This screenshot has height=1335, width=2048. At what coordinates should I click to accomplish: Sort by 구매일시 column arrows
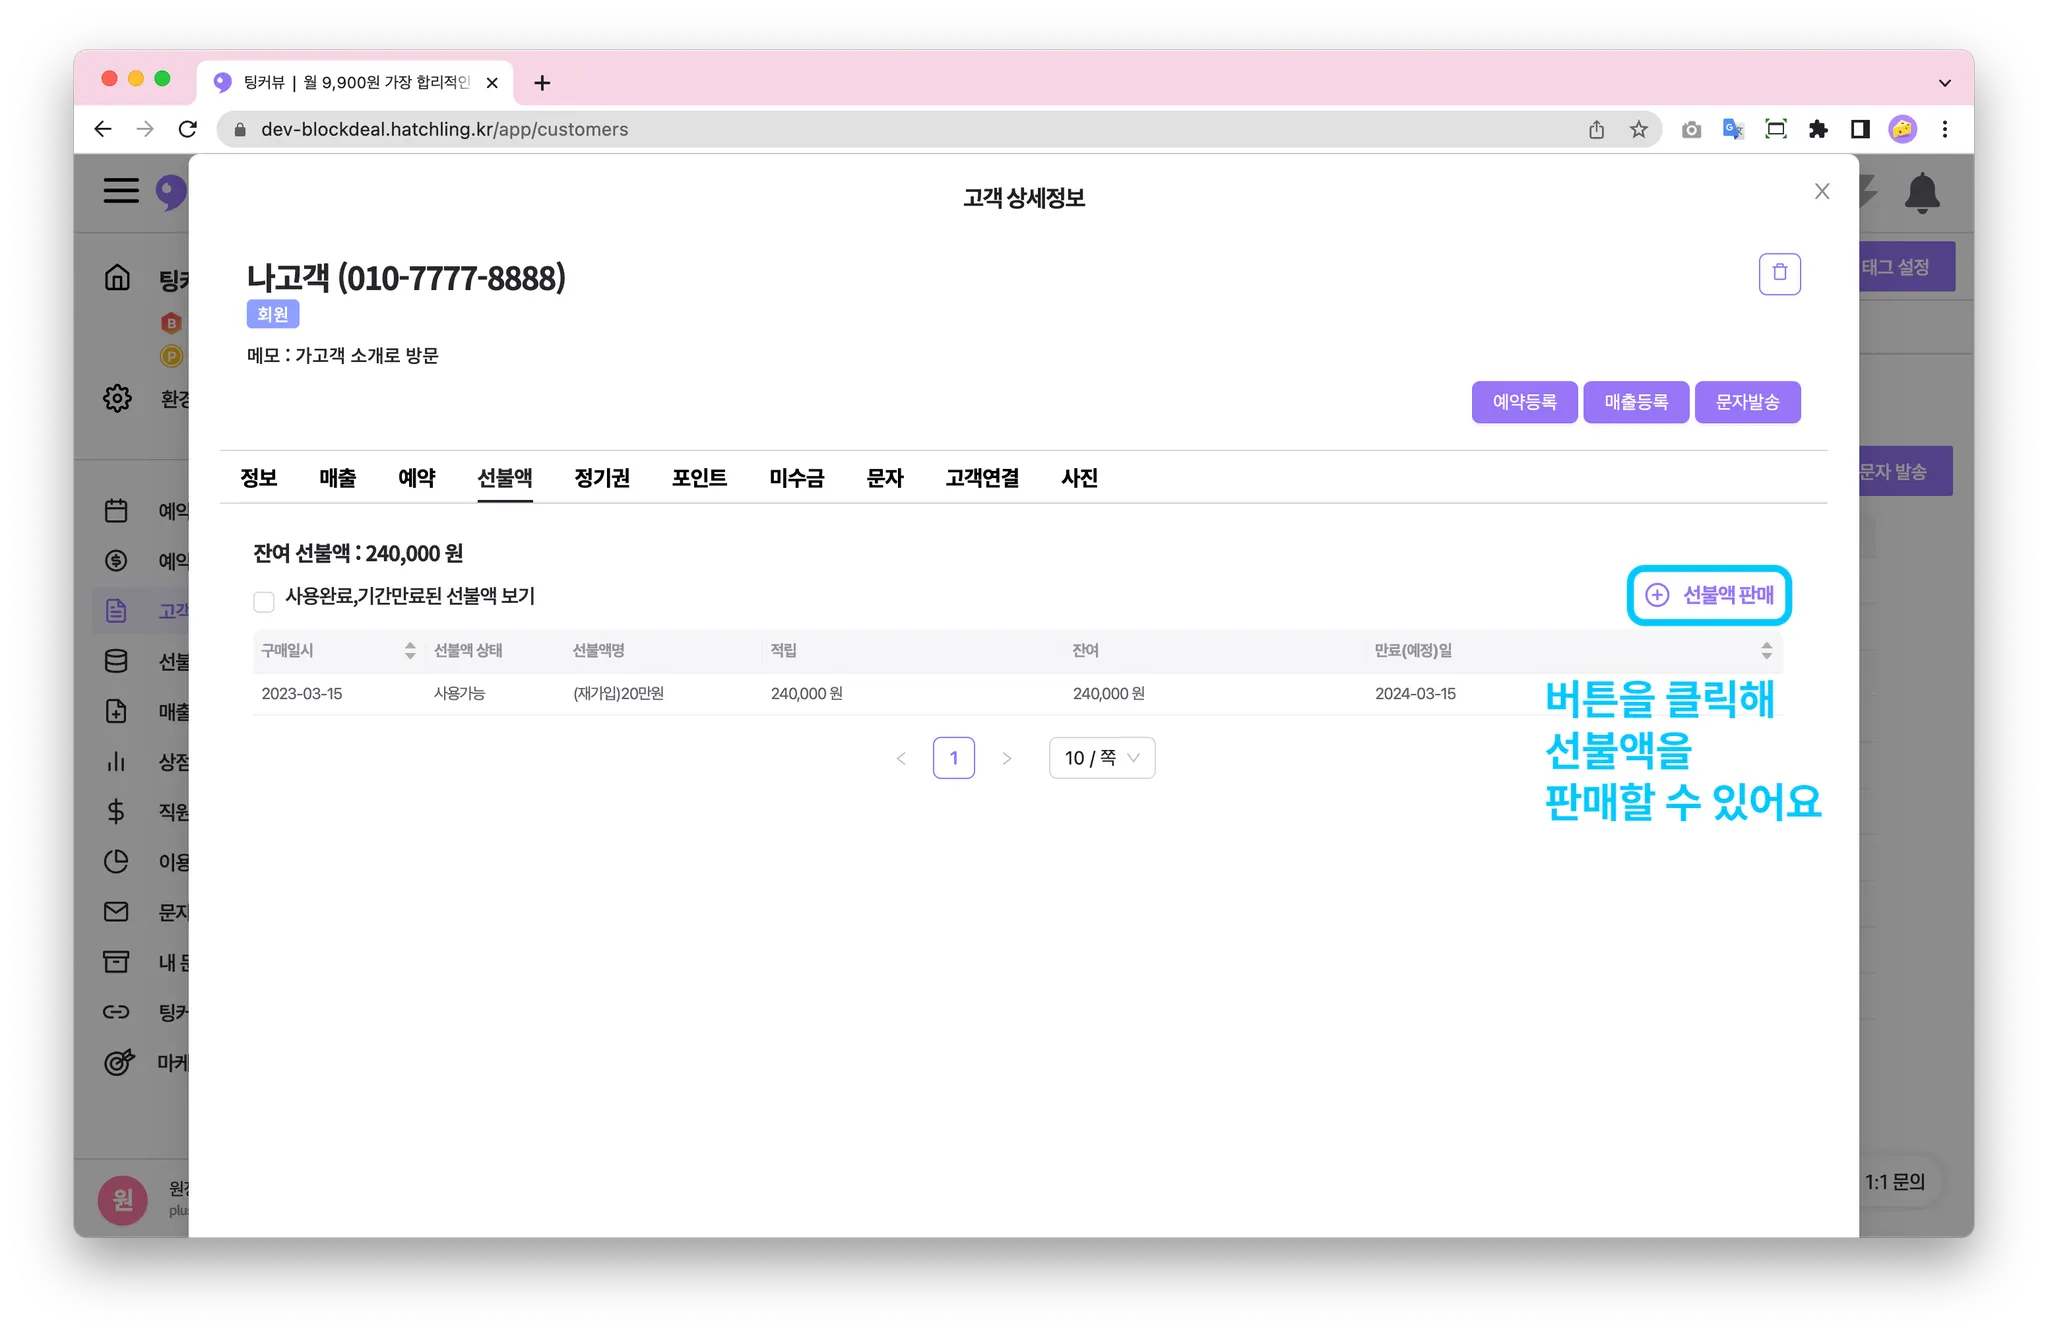[x=410, y=651]
